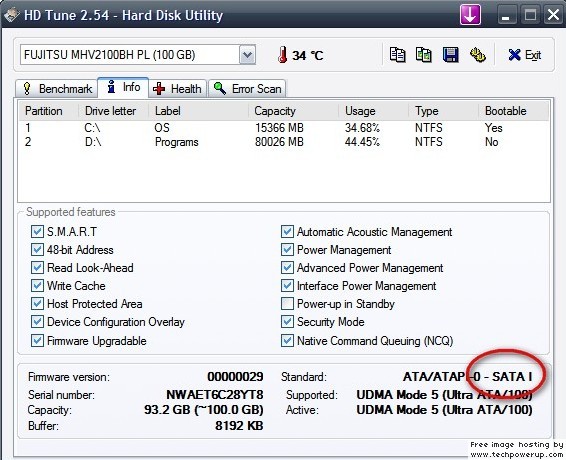Minimize the HD Tune window
566x460 pixels.
(x=506, y=15)
